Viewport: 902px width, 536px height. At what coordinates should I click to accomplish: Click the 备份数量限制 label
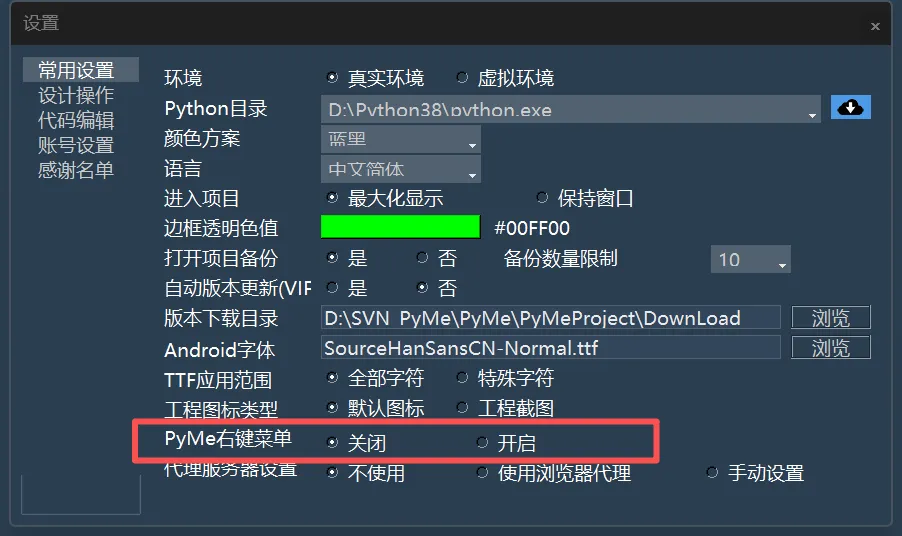click(x=560, y=258)
